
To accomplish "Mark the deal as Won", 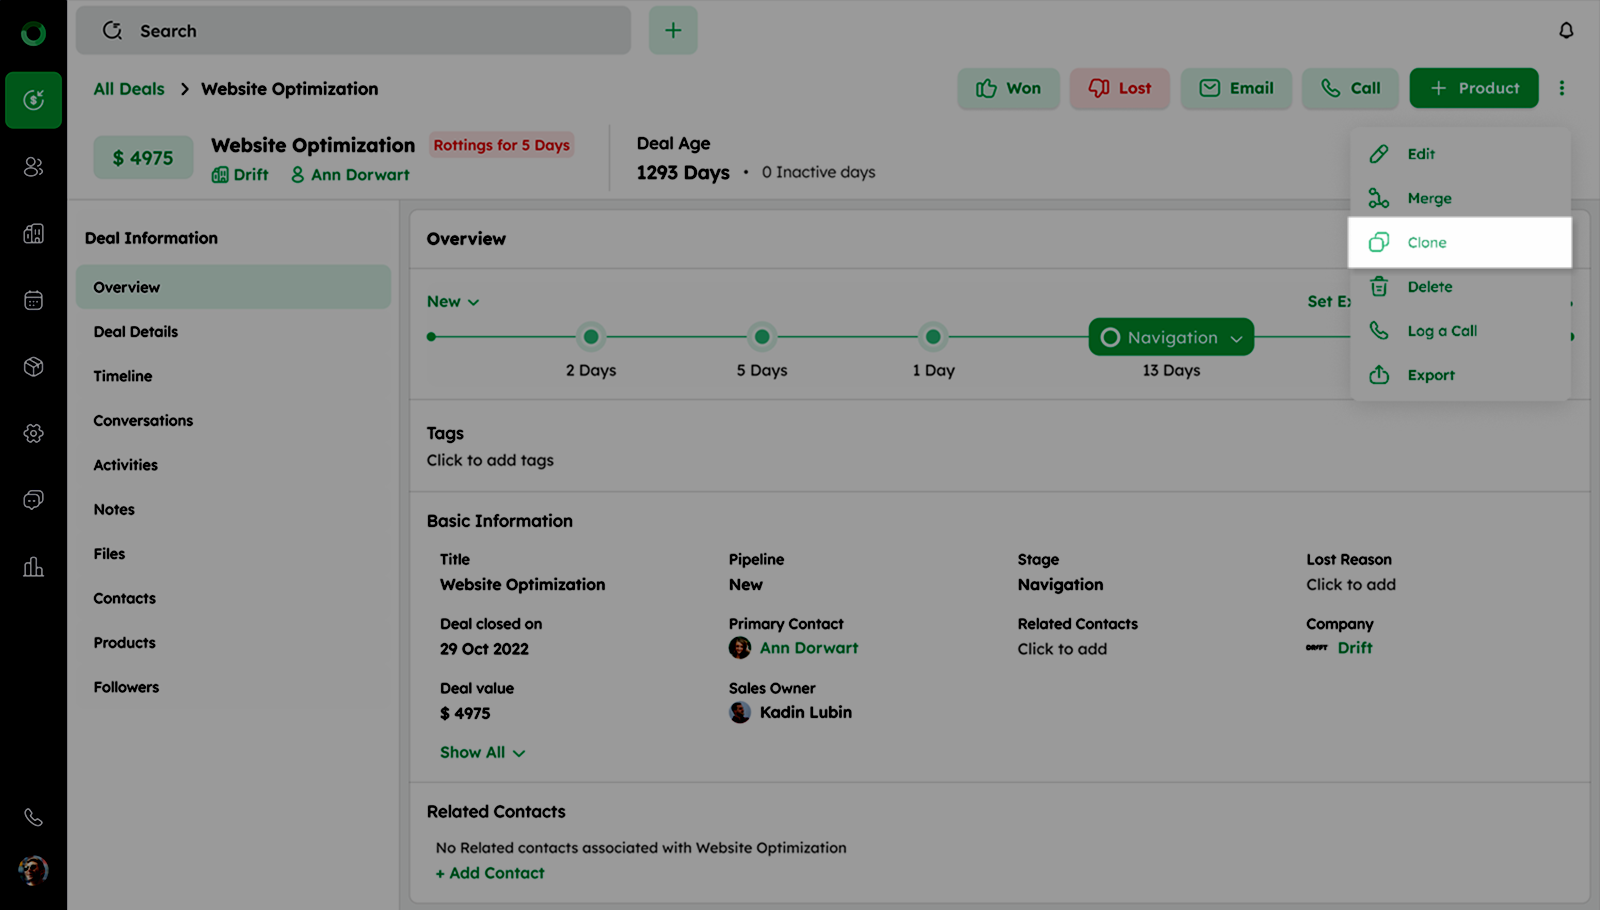I will 1008,88.
